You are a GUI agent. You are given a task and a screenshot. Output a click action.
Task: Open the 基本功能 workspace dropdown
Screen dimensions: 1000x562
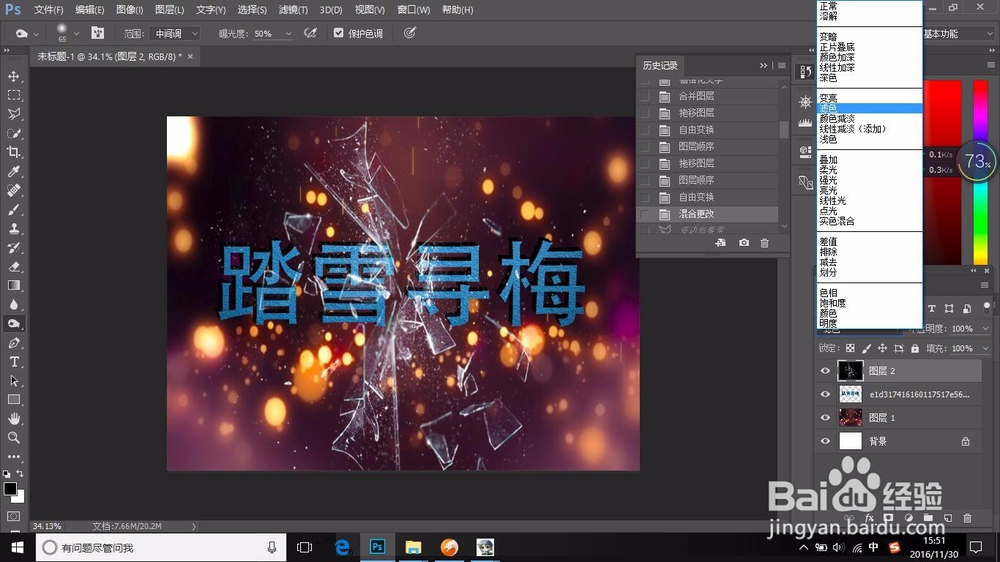pyautogui.click(x=959, y=33)
